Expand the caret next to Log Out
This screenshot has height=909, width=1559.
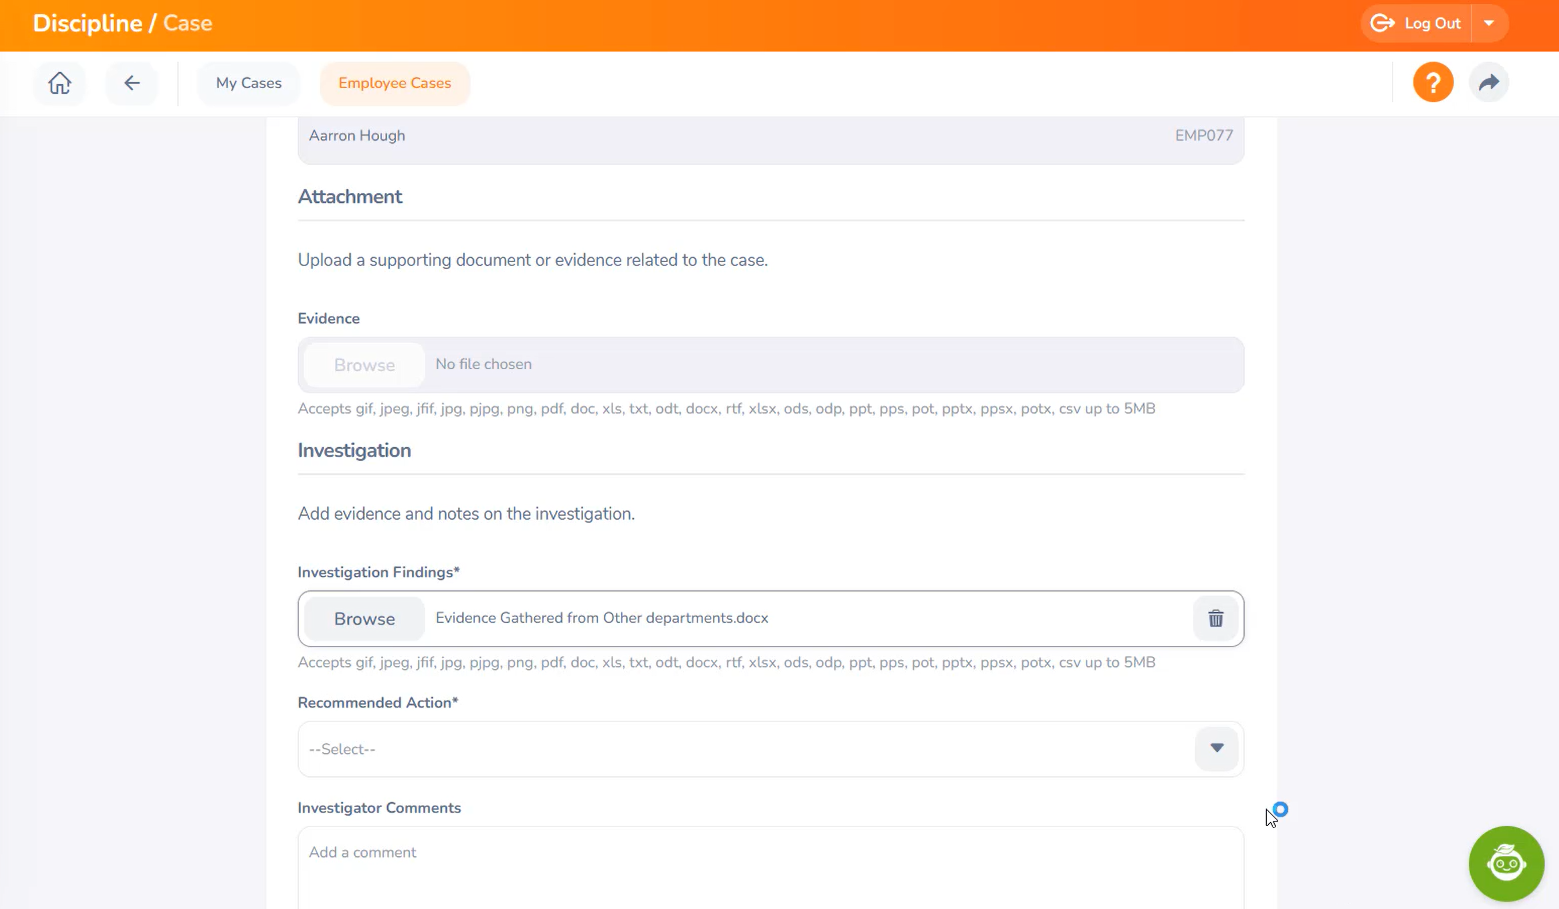pyautogui.click(x=1489, y=23)
